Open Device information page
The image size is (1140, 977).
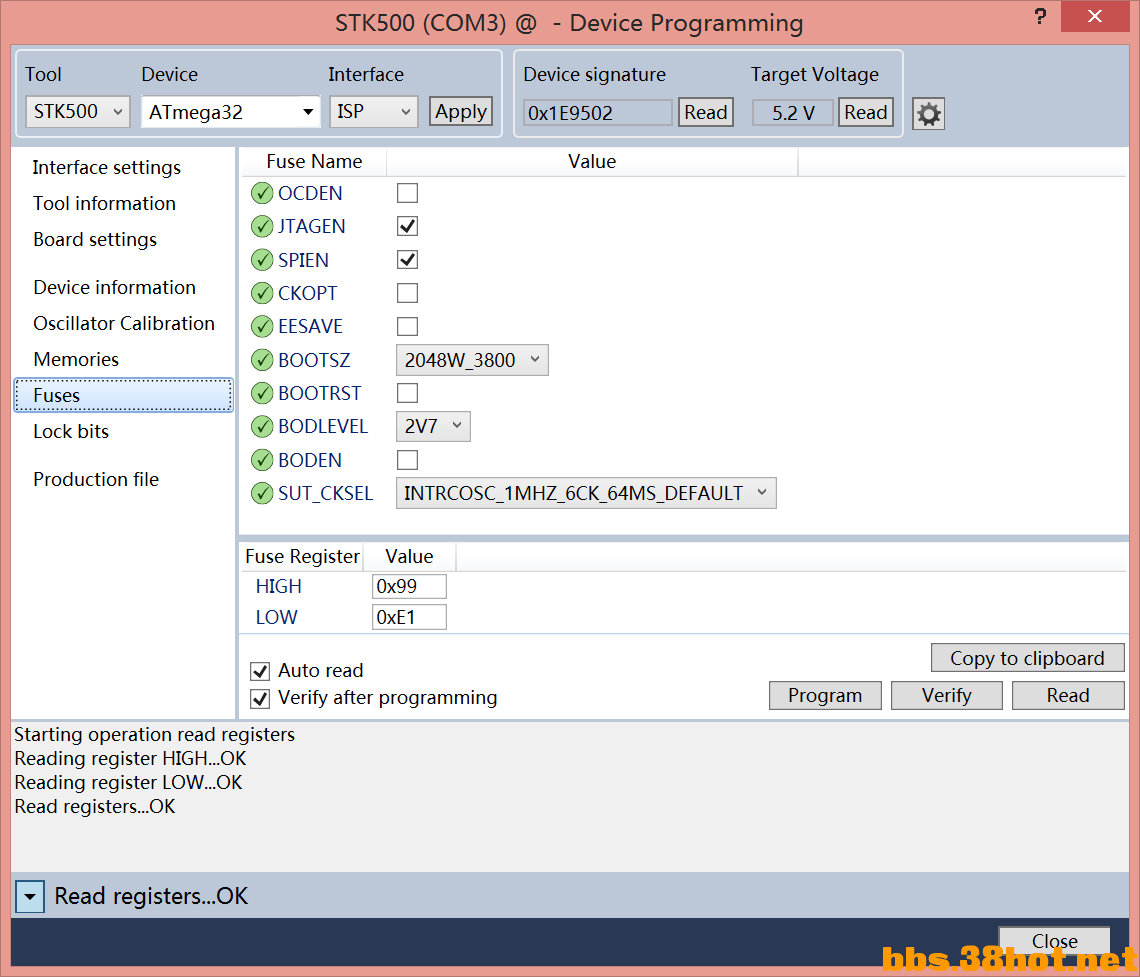115,288
